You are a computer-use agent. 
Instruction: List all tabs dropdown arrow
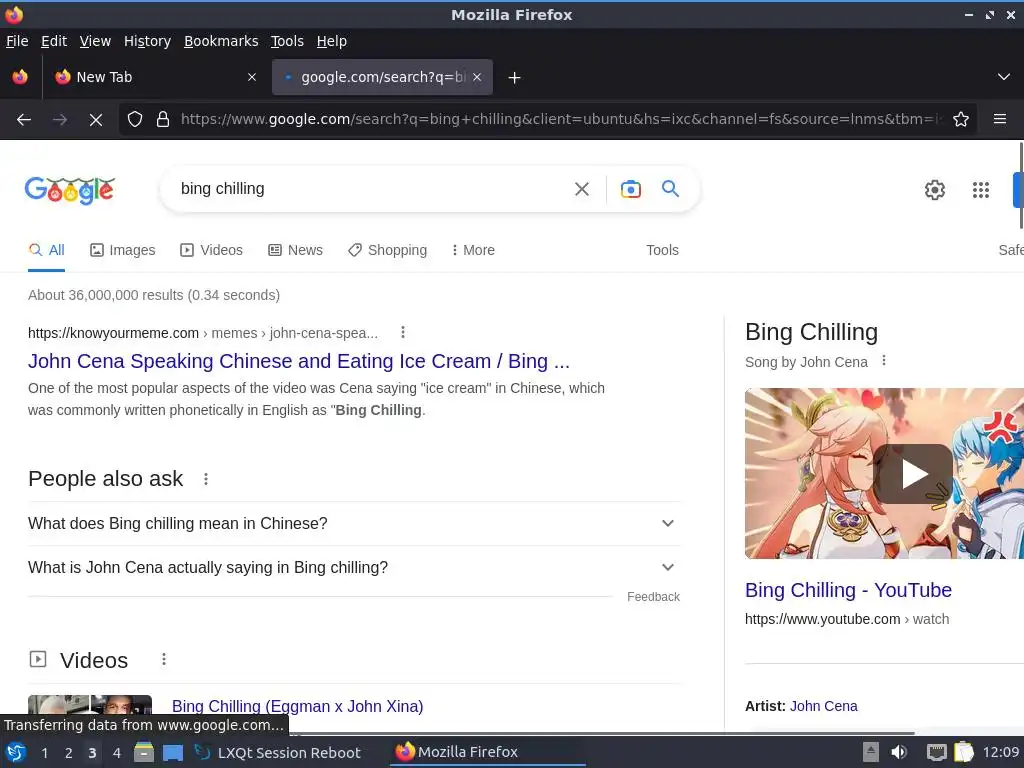(x=1004, y=77)
